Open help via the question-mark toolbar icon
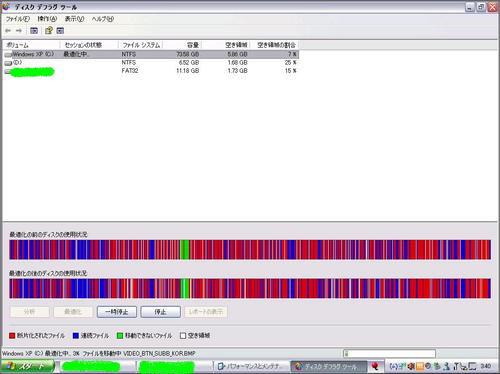This screenshot has width=500, height=374. click(x=49, y=31)
